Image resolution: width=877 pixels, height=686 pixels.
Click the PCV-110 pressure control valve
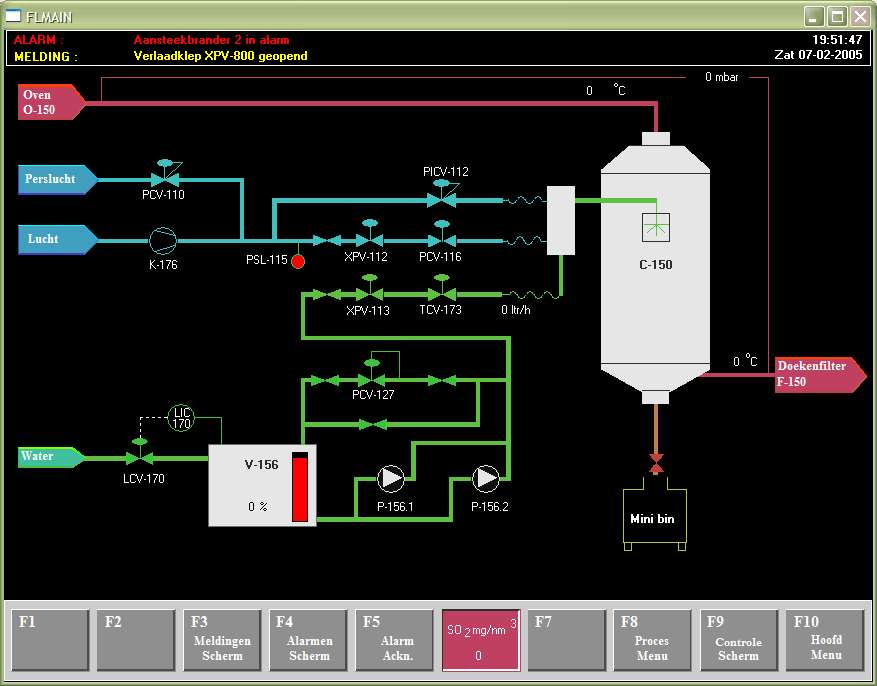click(164, 176)
